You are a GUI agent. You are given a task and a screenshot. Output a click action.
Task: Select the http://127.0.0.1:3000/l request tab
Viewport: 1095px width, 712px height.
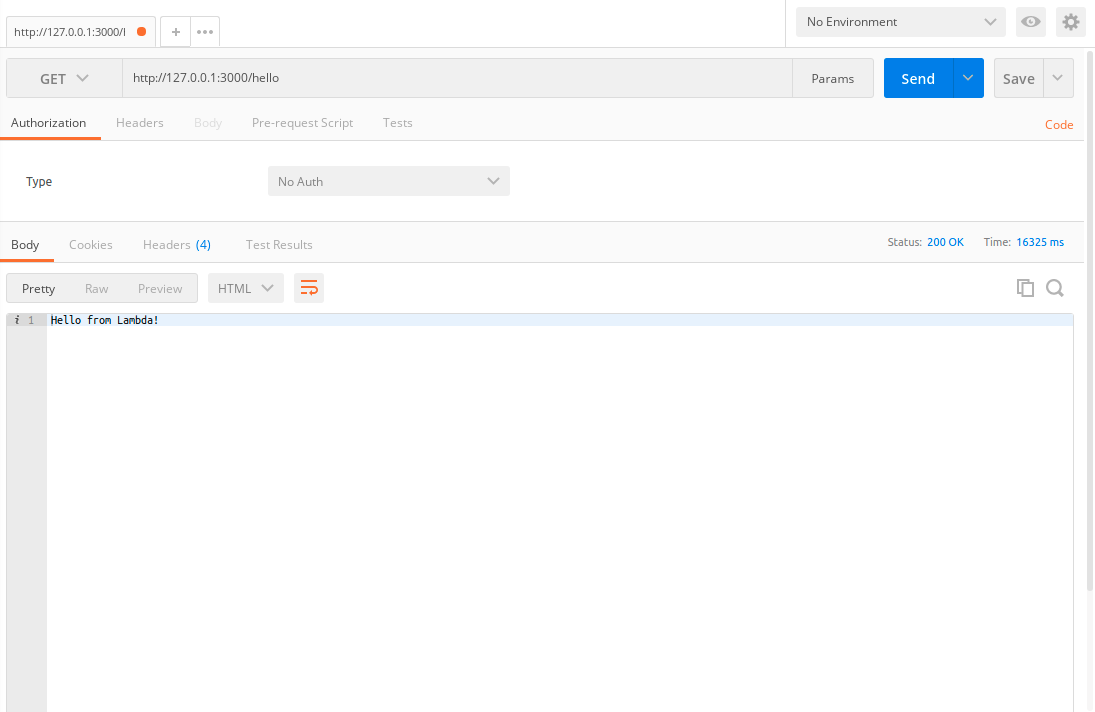[x=80, y=32]
